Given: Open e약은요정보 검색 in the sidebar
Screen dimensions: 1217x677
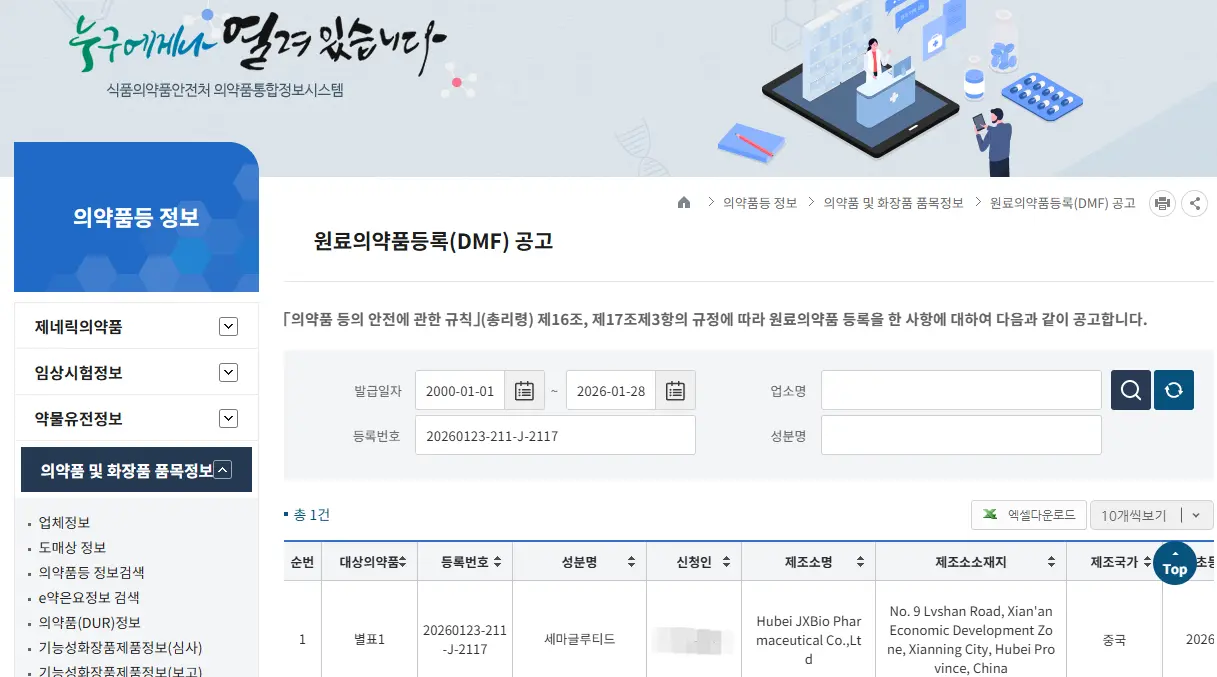Looking at the screenshot, I should 89,598.
